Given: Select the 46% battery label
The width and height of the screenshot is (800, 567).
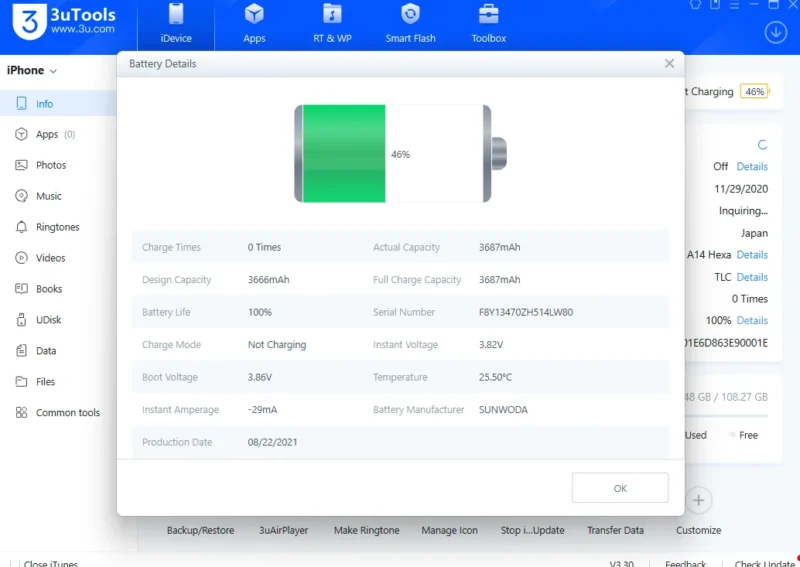Looking at the screenshot, I should (401, 154).
